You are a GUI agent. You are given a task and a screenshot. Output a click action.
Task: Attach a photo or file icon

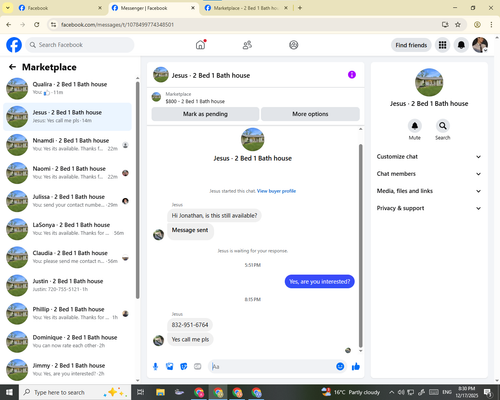[x=170, y=367]
